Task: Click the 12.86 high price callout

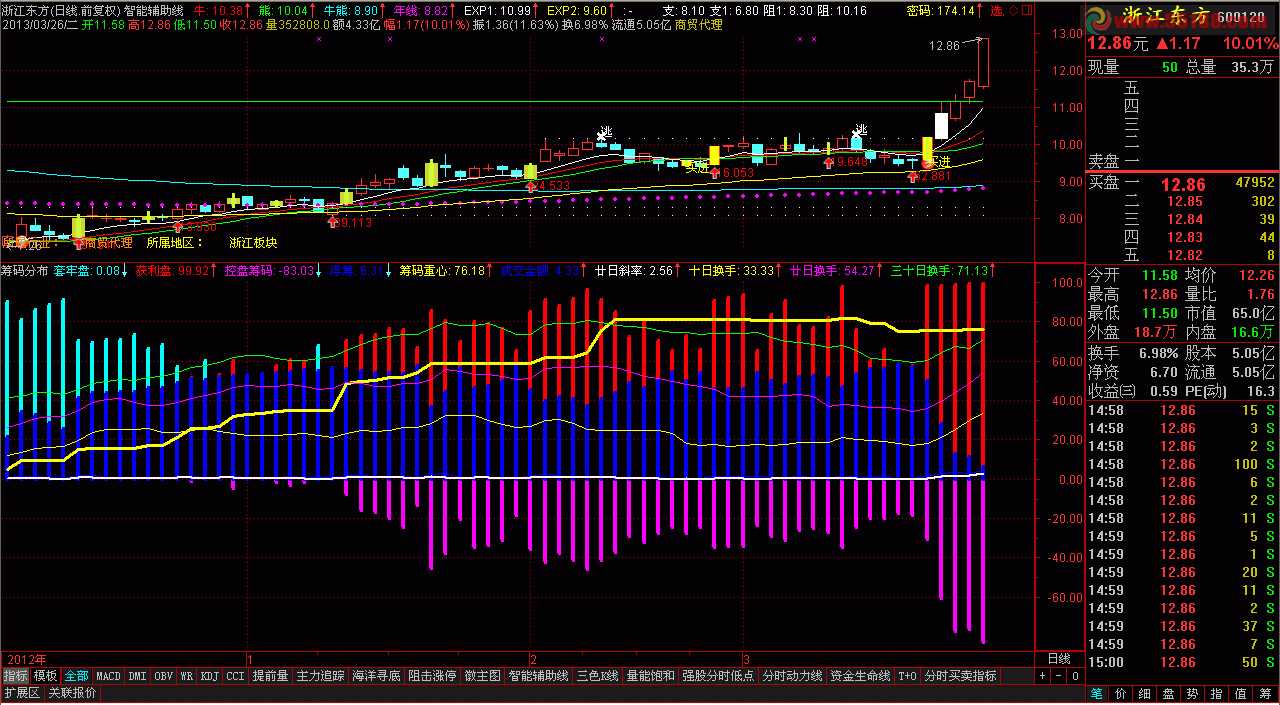Action: tap(944, 45)
